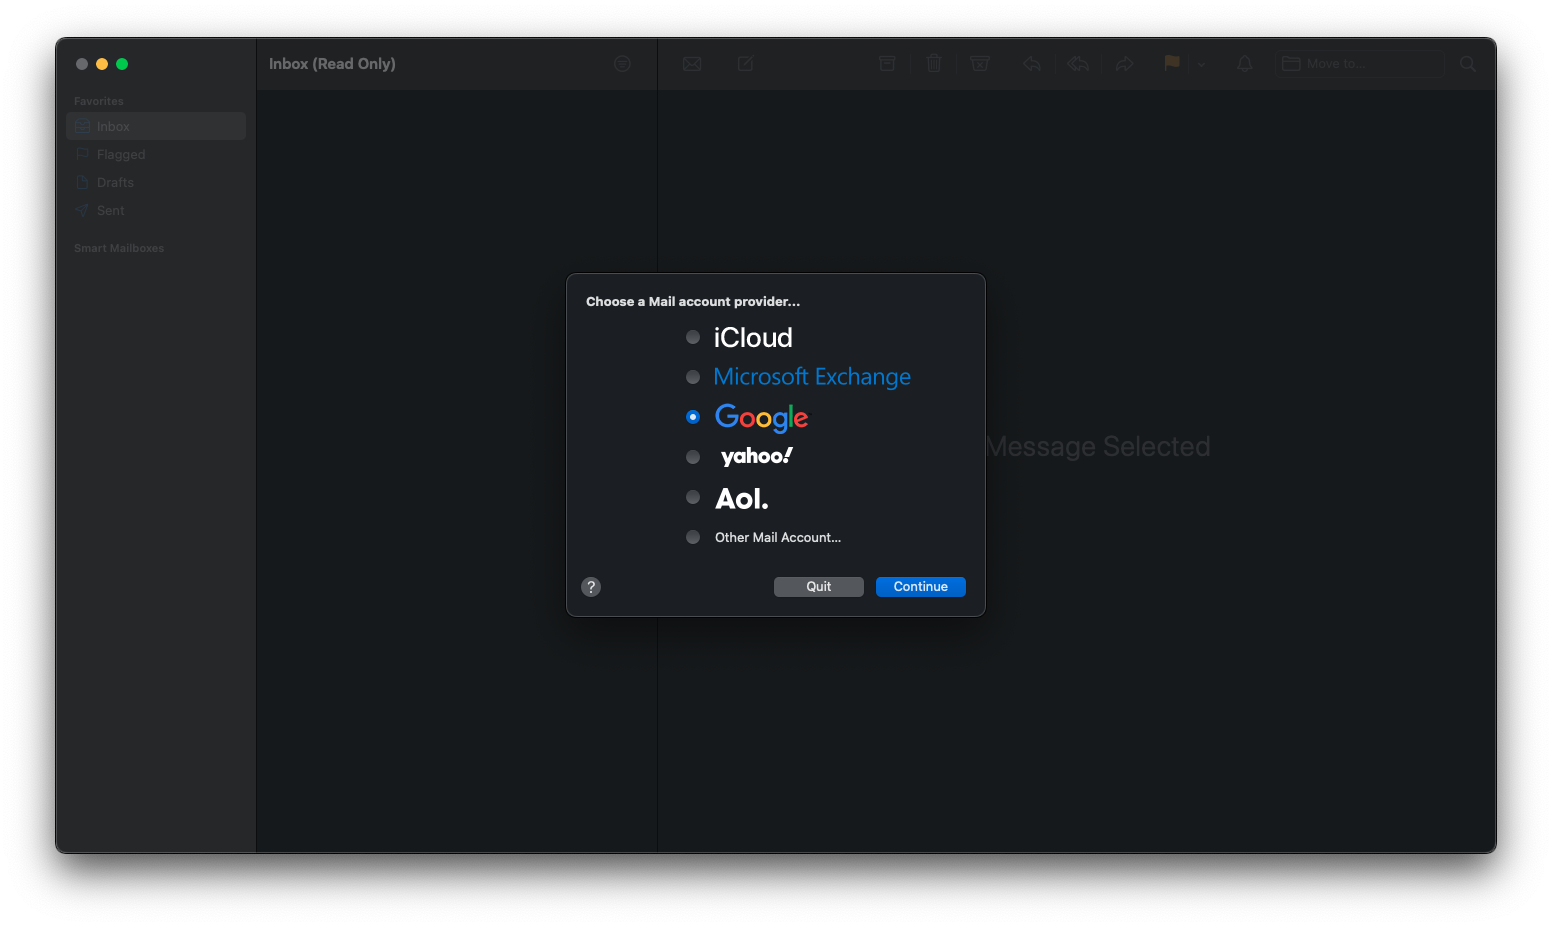This screenshot has height=927, width=1552.
Task: Select the iCloud account provider
Action: (693, 337)
